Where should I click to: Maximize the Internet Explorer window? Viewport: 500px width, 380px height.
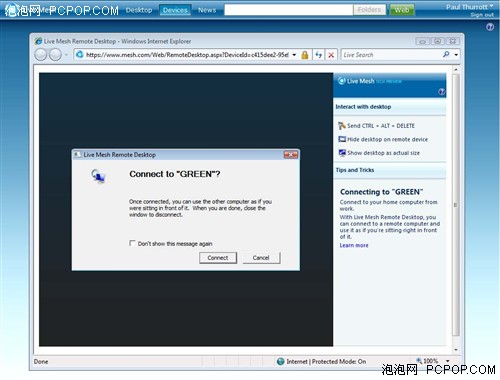tap(438, 41)
